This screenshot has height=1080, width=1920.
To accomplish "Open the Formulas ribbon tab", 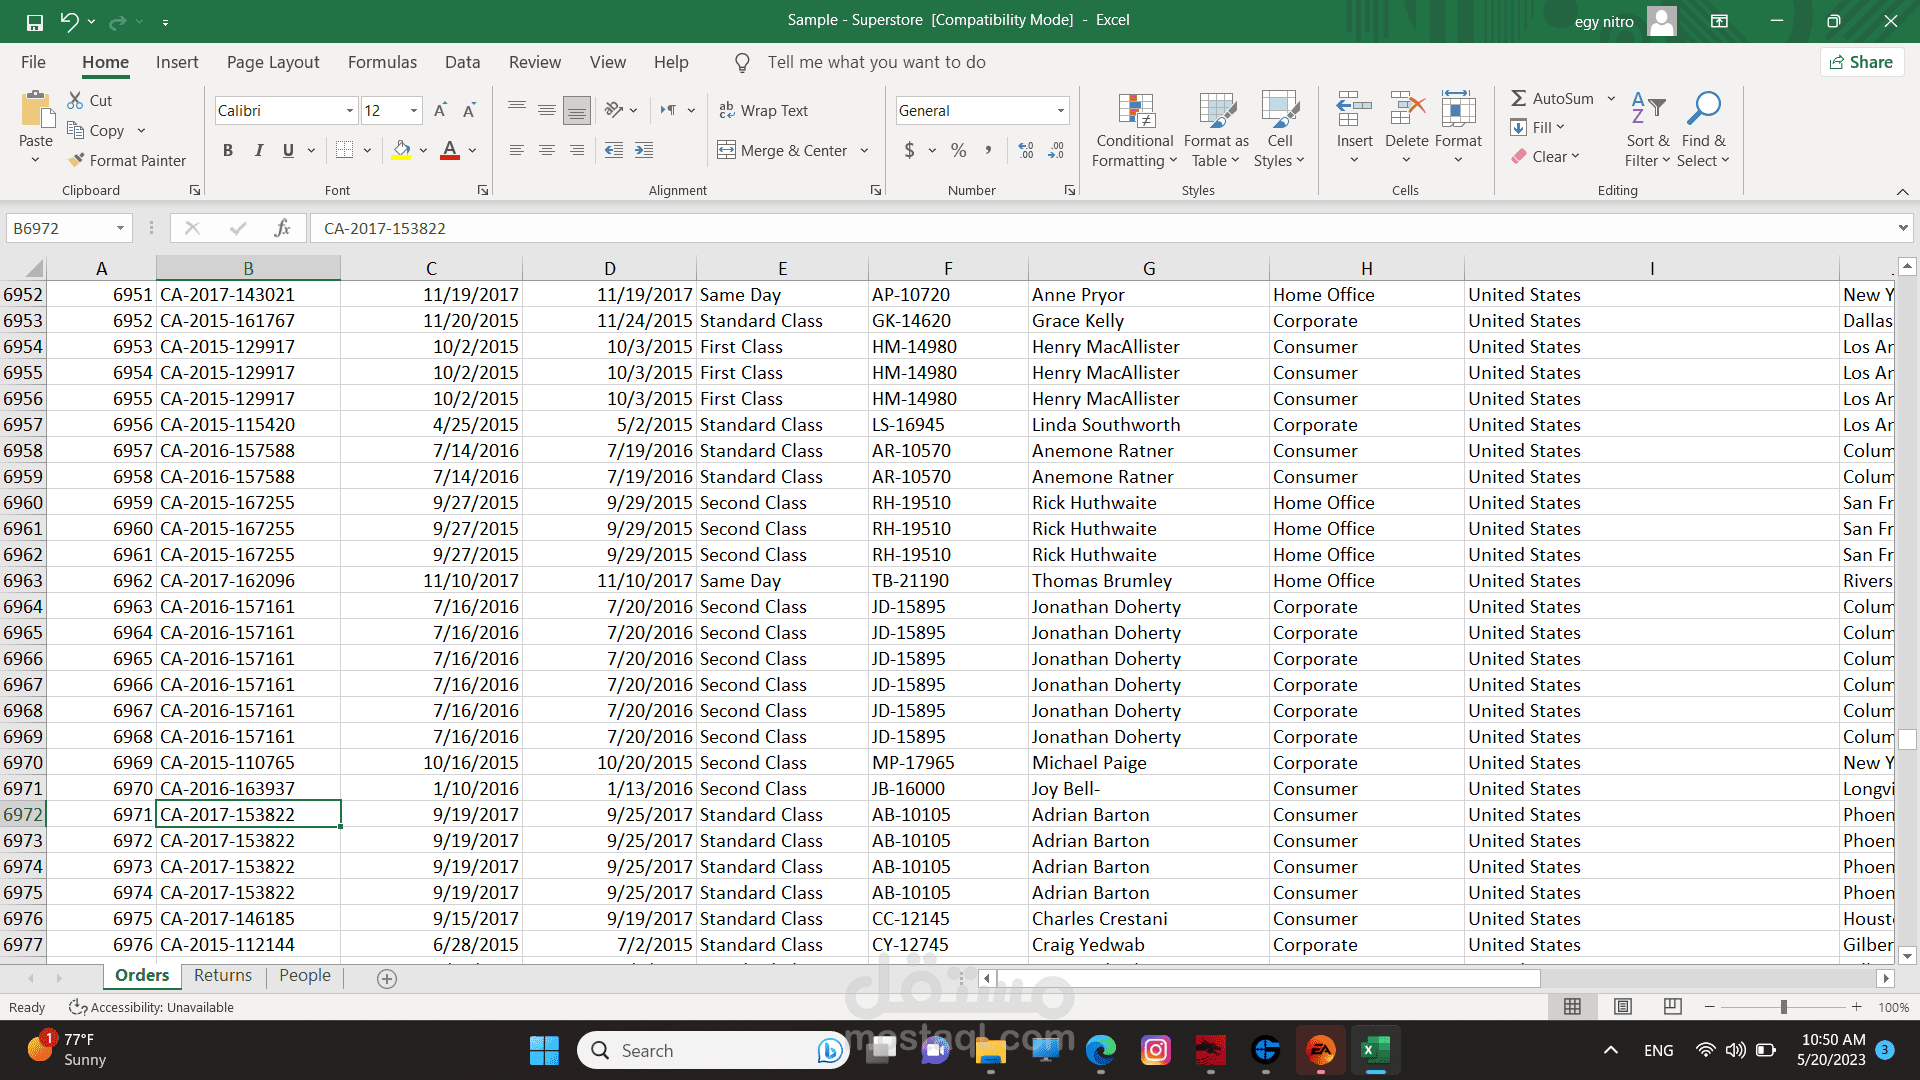I will (382, 62).
